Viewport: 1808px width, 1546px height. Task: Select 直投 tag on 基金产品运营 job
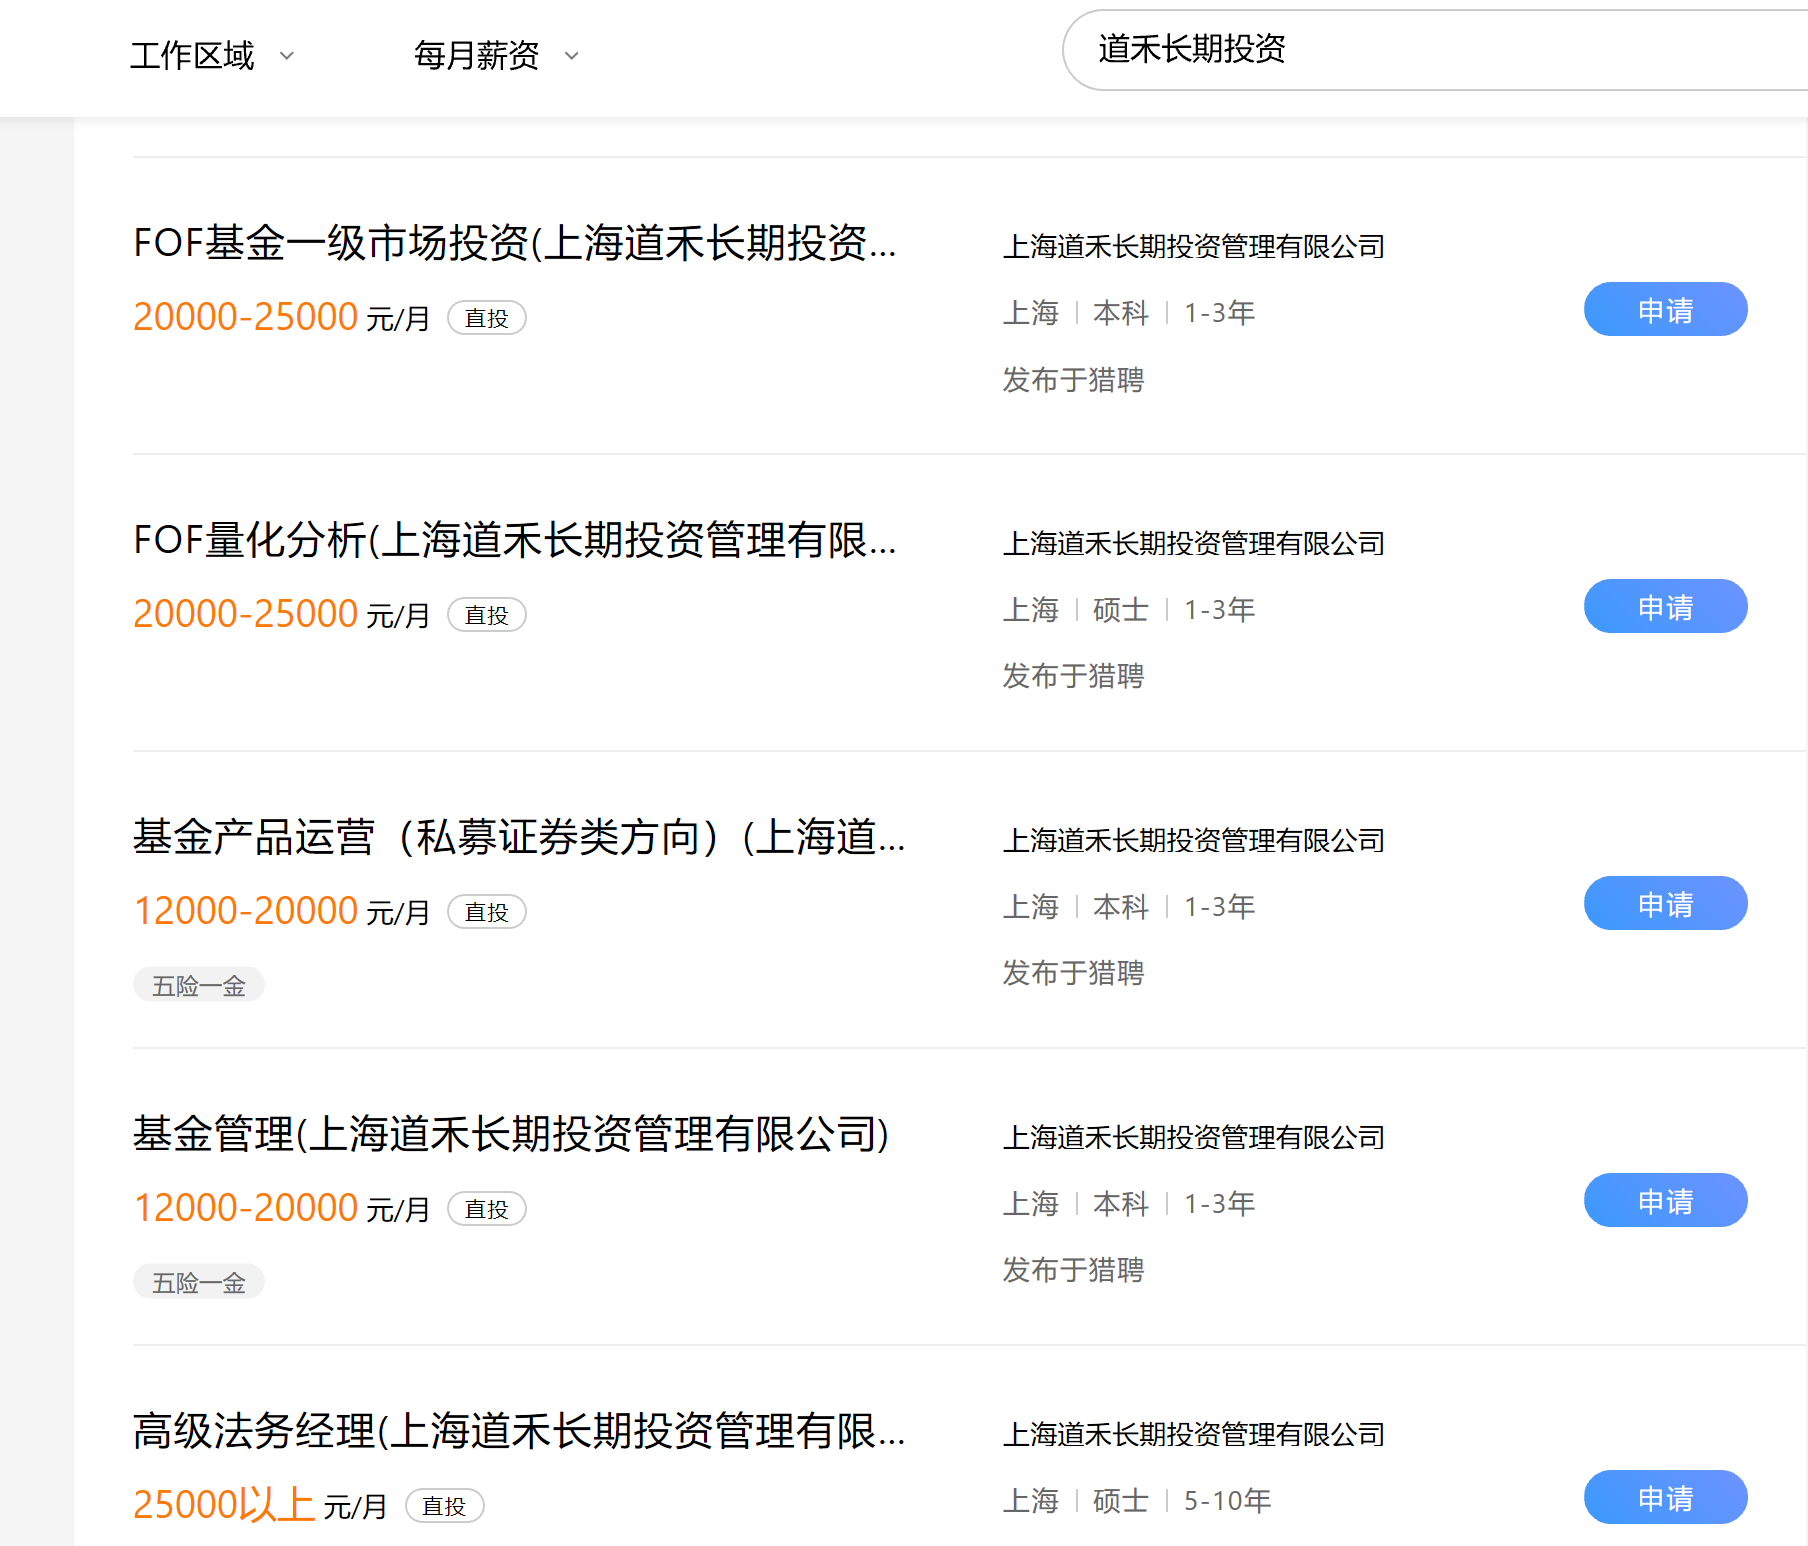[x=487, y=912]
